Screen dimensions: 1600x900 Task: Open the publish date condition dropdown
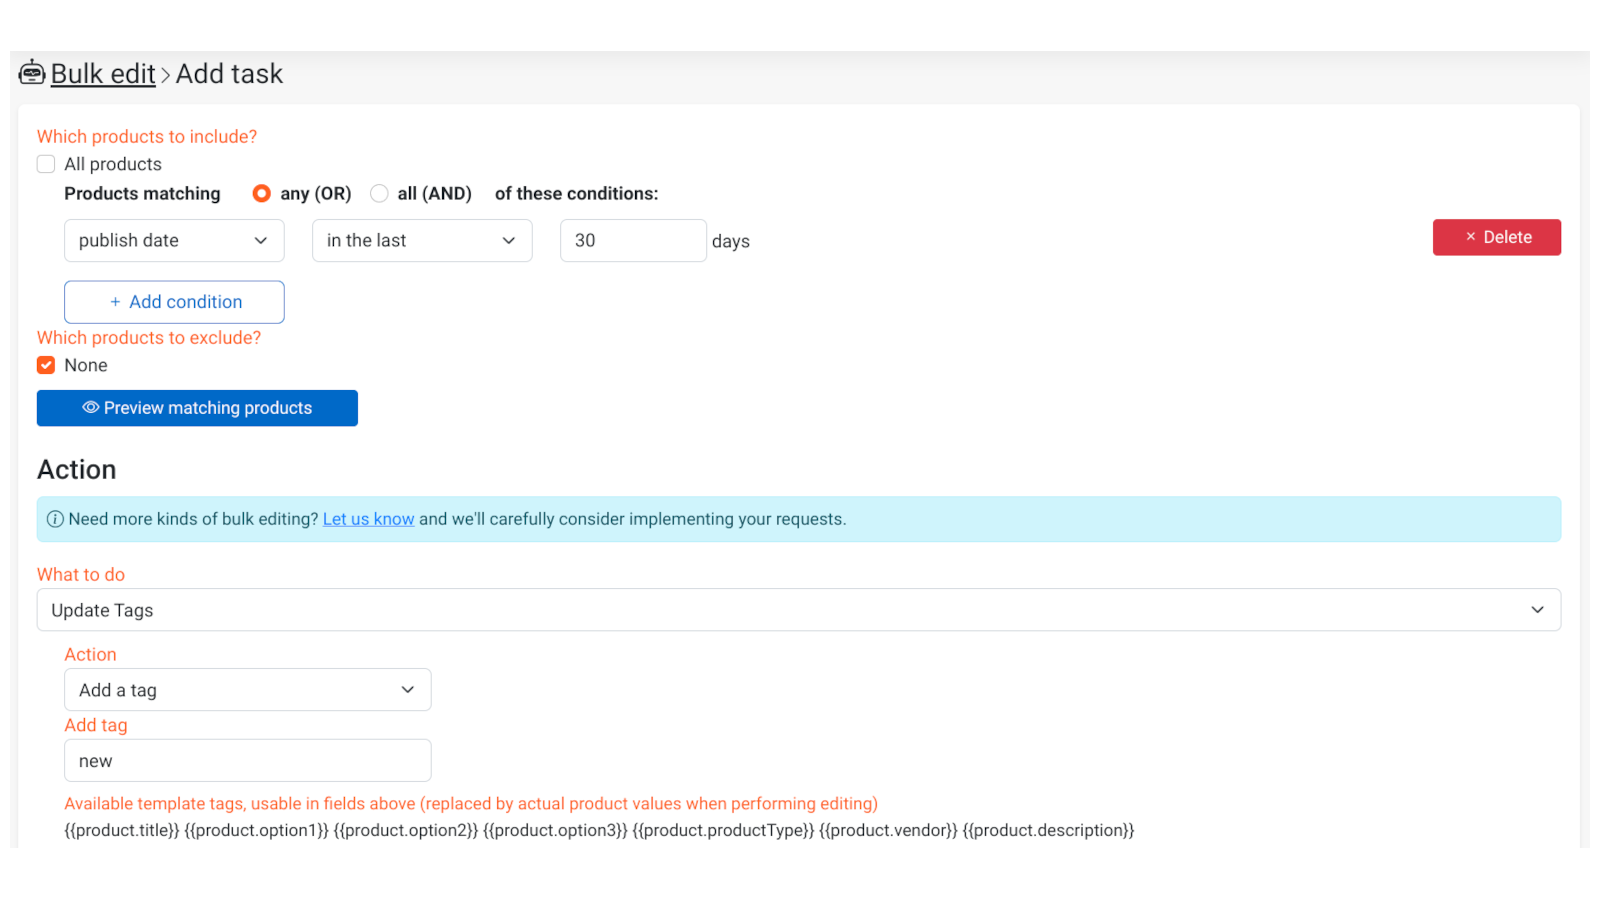pos(174,241)
